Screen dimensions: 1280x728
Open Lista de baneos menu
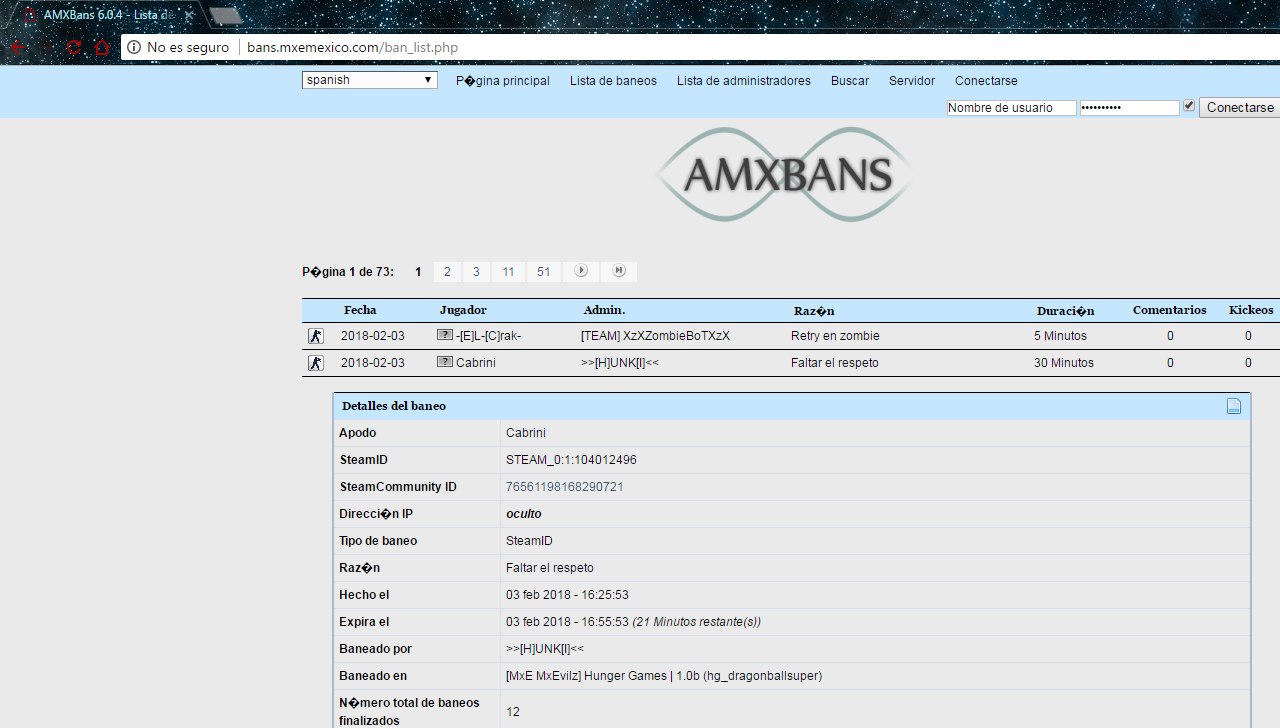pyautogui.click(x=613, y=81)
